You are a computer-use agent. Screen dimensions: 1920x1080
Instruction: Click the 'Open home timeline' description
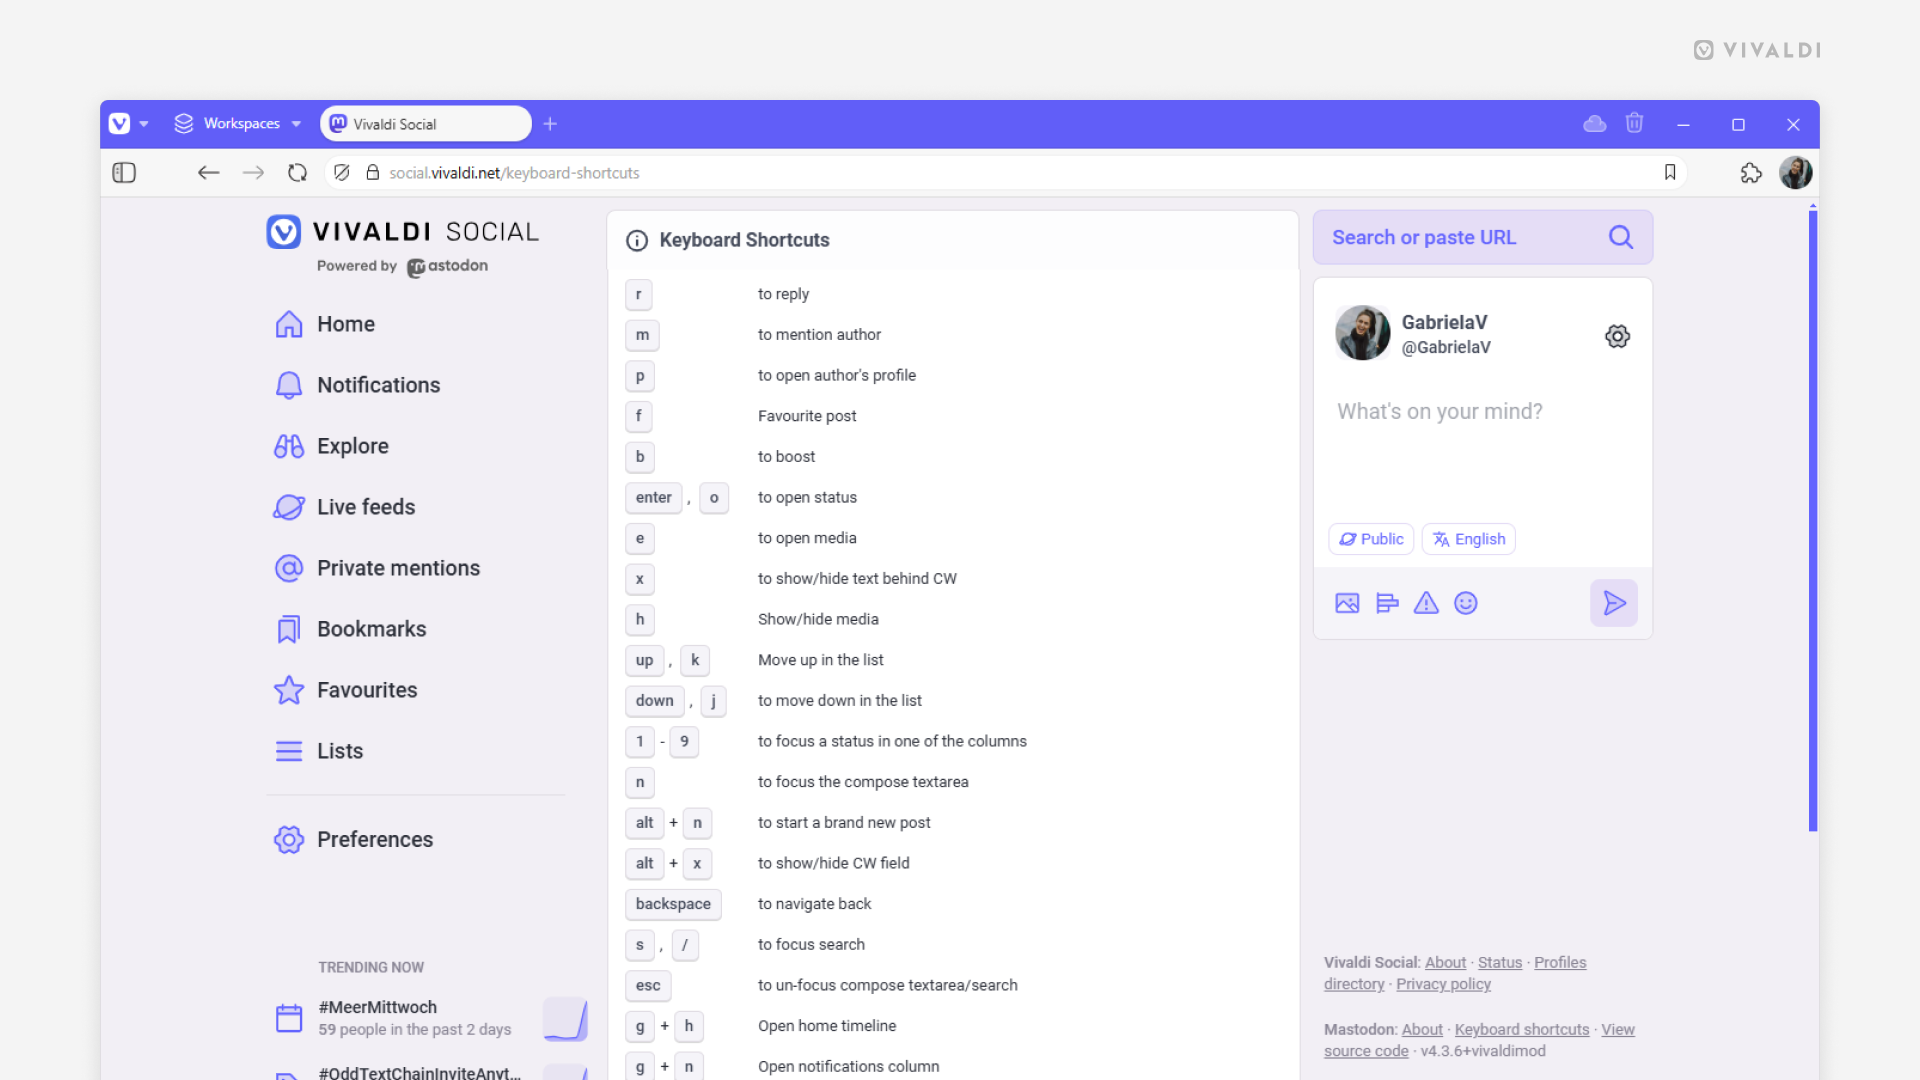coord(827,1026)
